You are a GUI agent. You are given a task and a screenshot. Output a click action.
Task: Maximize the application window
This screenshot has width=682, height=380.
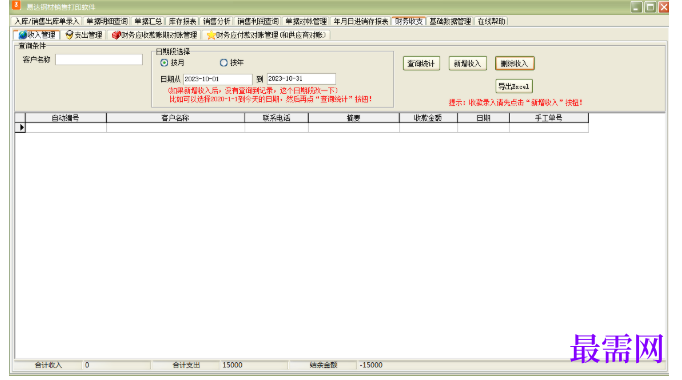tap(650, 7)
